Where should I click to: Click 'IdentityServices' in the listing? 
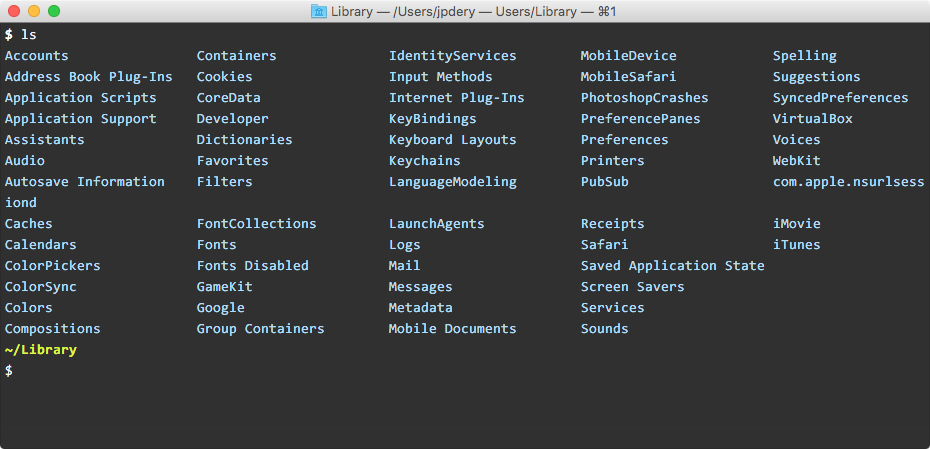click(452, 55)
